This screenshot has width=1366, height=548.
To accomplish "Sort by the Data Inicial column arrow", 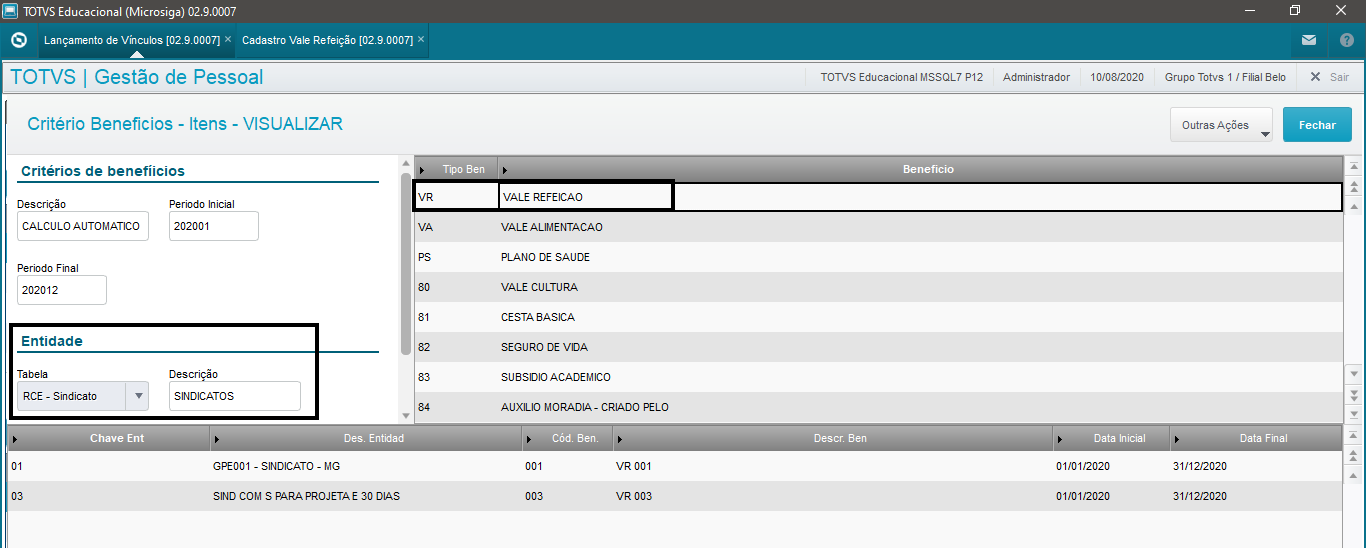I will click(1059, 439).
